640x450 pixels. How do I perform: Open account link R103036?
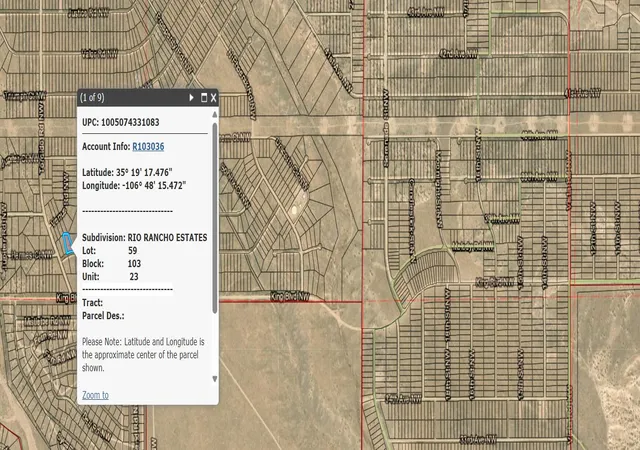(x=148, y=147)
